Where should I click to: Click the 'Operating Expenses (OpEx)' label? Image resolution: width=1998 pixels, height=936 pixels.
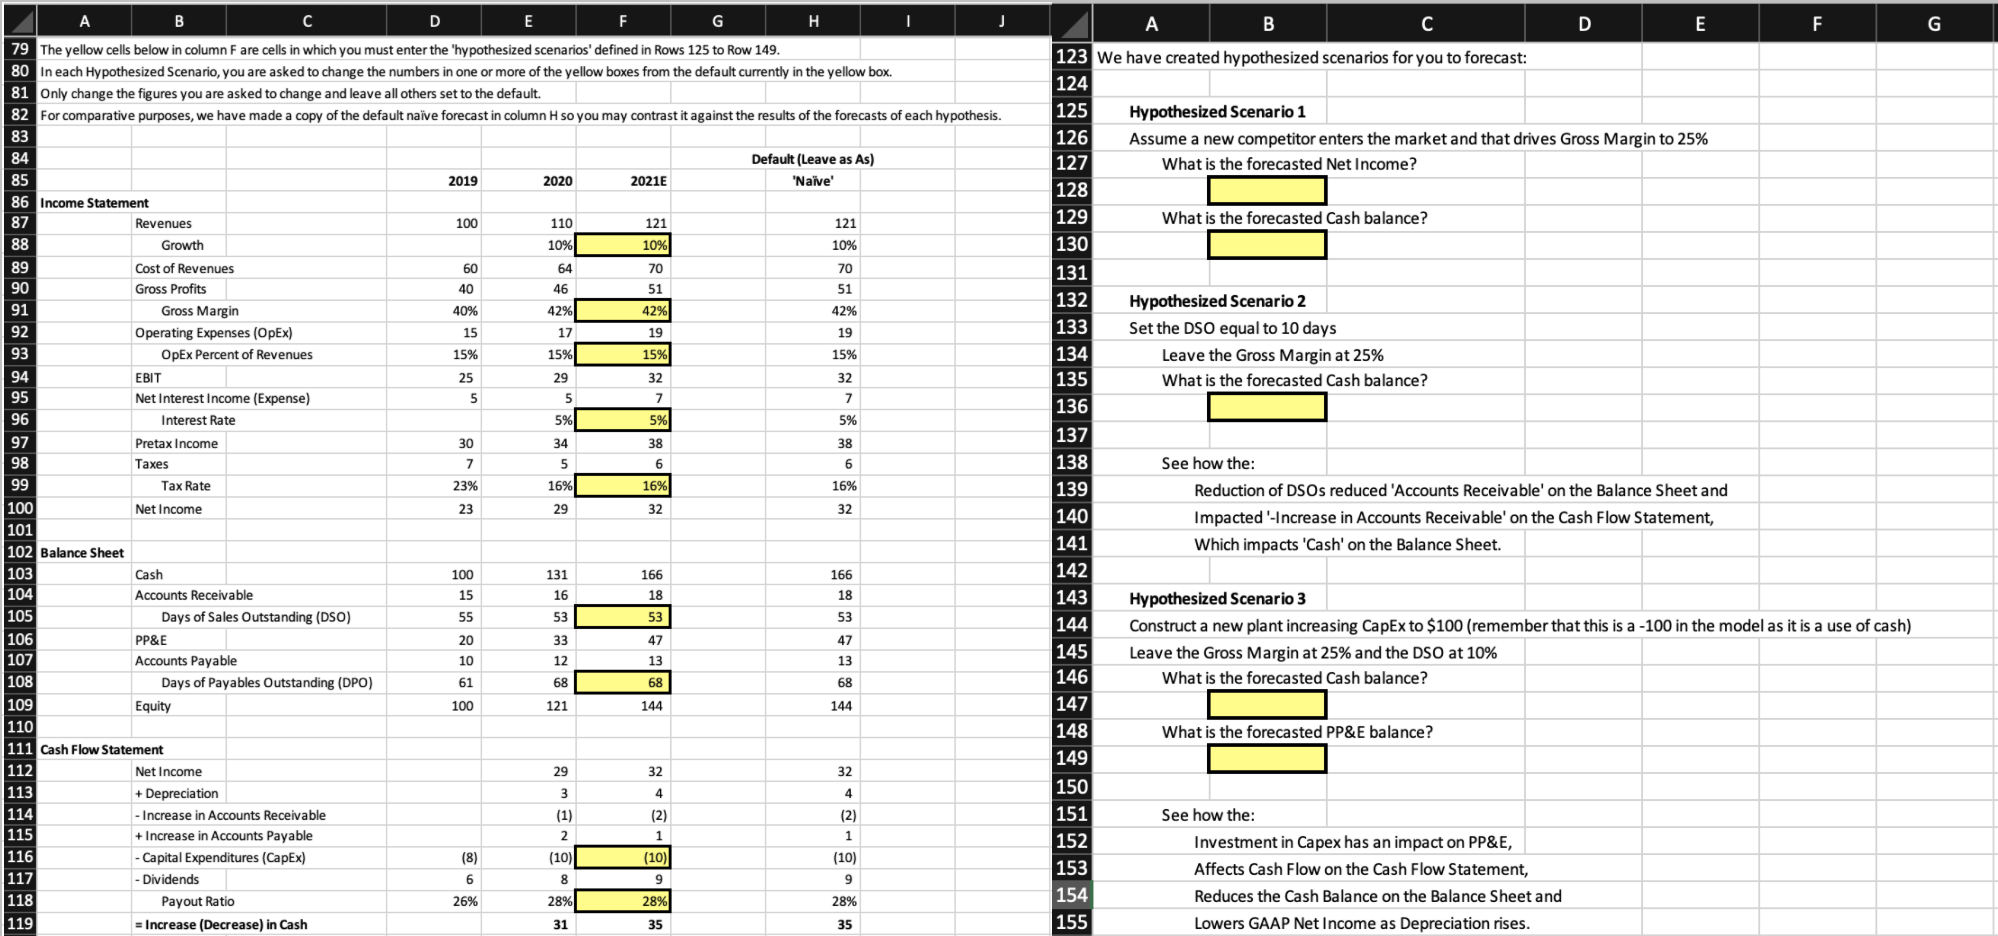[x=213, y=333]
